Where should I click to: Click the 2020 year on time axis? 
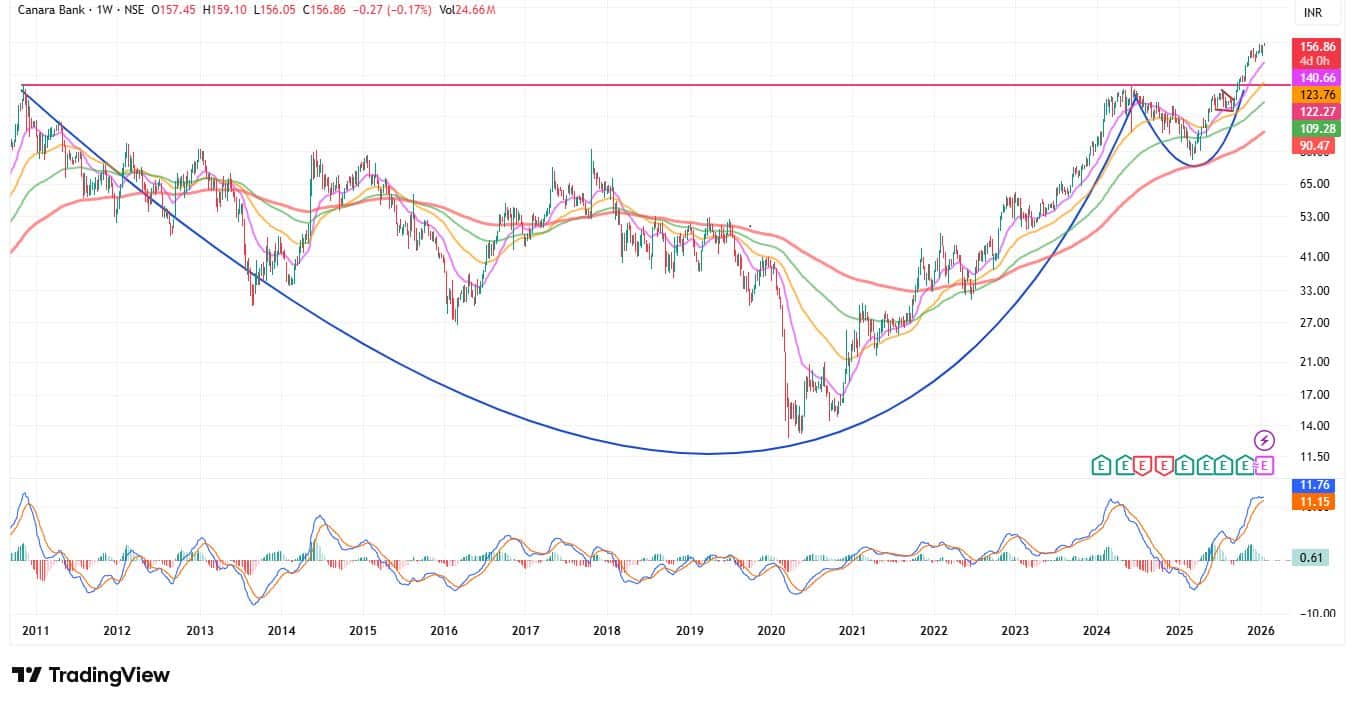[771, 631]
